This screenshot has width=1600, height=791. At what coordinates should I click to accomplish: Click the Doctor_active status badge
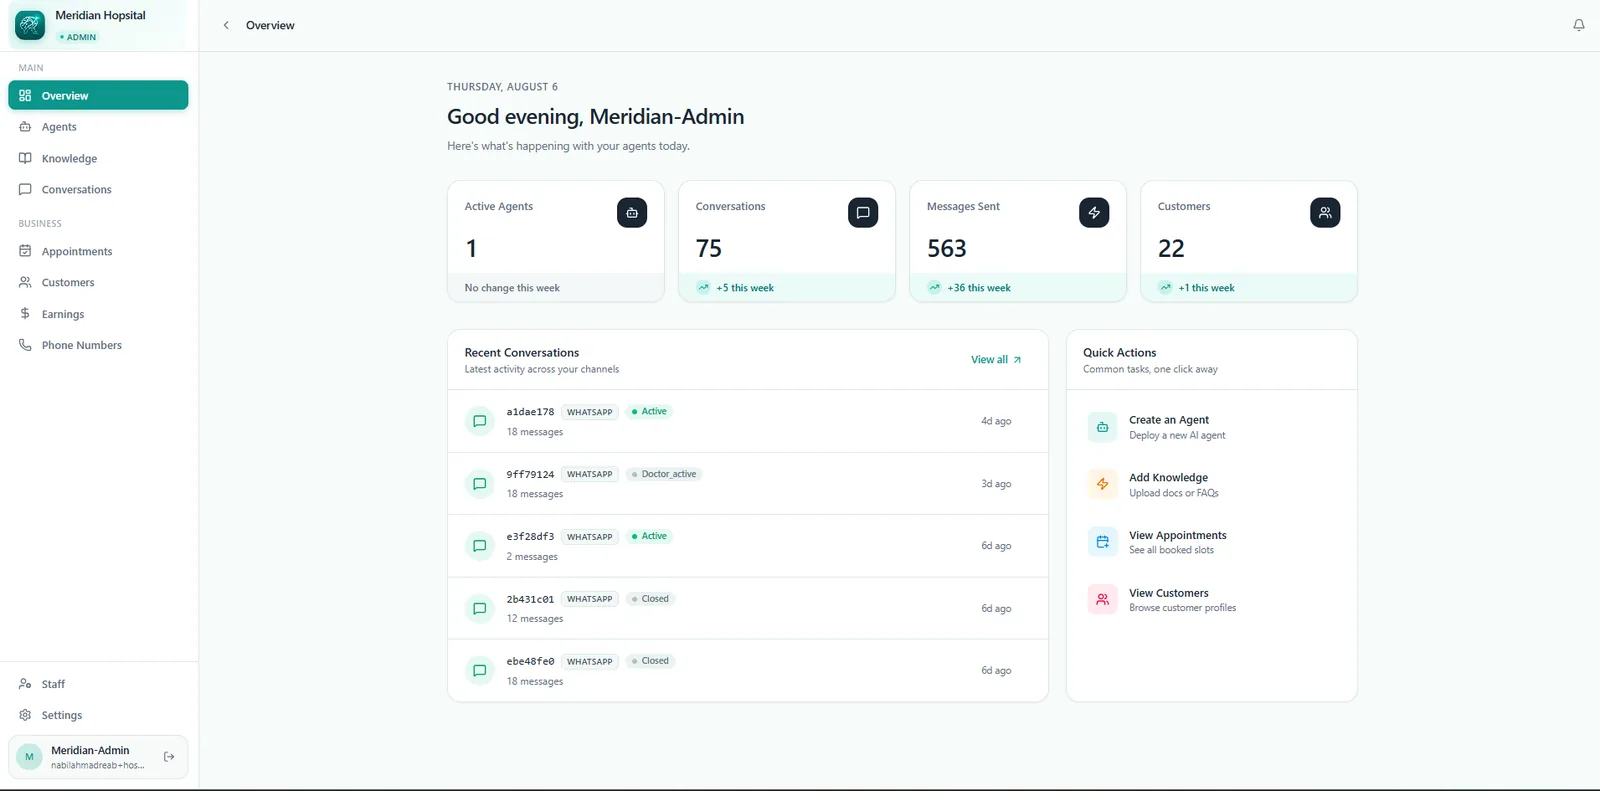coord(664,474)
